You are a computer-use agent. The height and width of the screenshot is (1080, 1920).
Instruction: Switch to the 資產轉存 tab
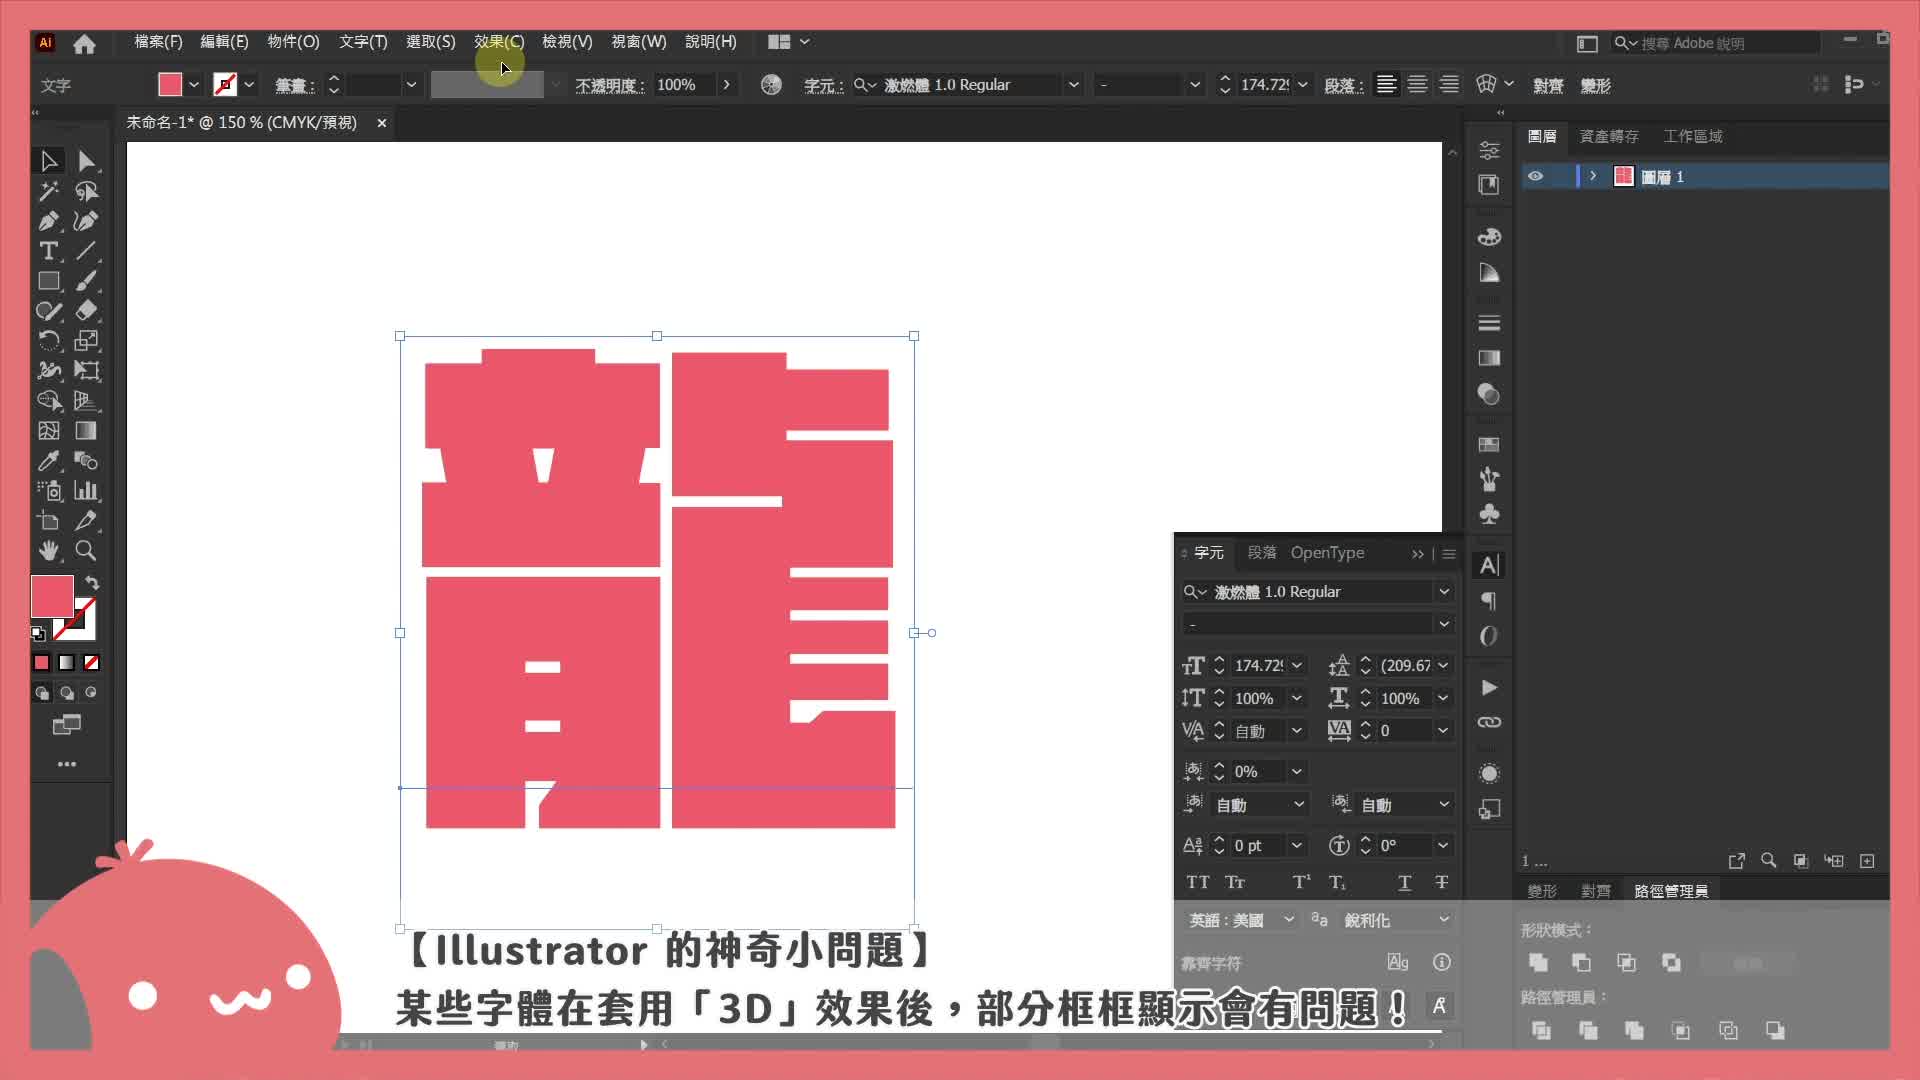[1609, 136]
